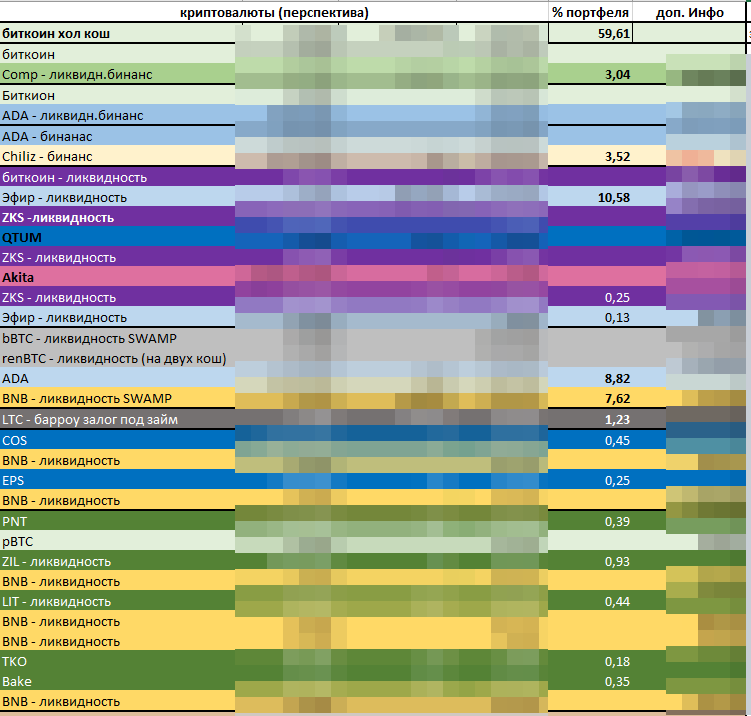Click 'bBTC - ликвидность SWAMP' cell
Screen dimensions: 751x716
pos(89,339)
